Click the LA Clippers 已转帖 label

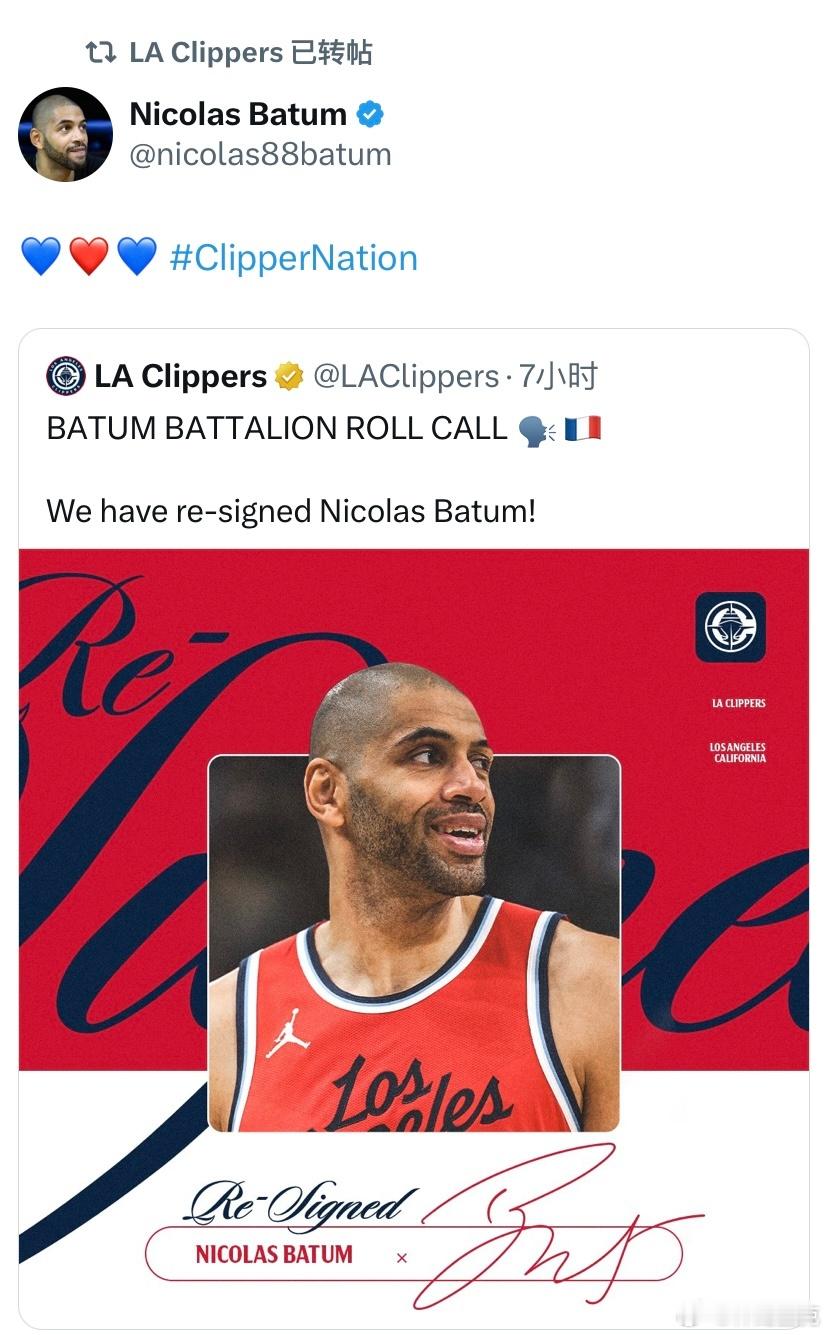point(251,53)
